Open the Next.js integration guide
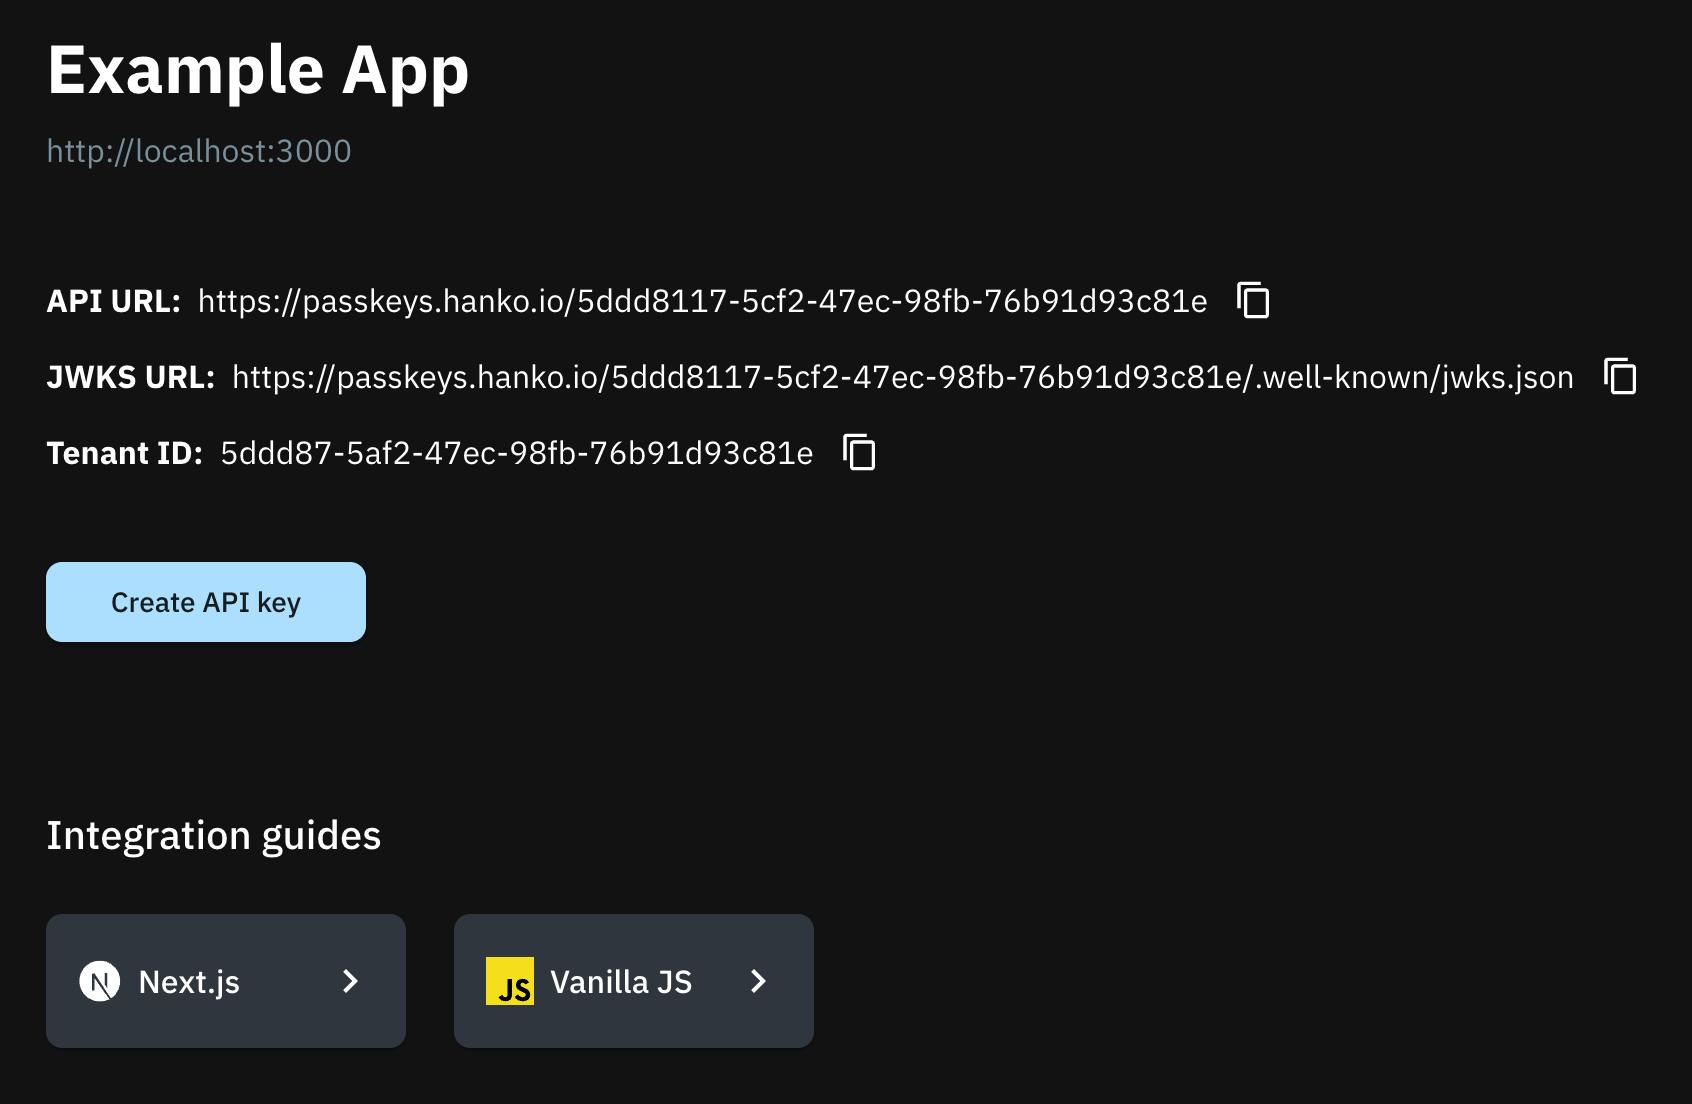1692x1104 pixels. coord(225,981)
